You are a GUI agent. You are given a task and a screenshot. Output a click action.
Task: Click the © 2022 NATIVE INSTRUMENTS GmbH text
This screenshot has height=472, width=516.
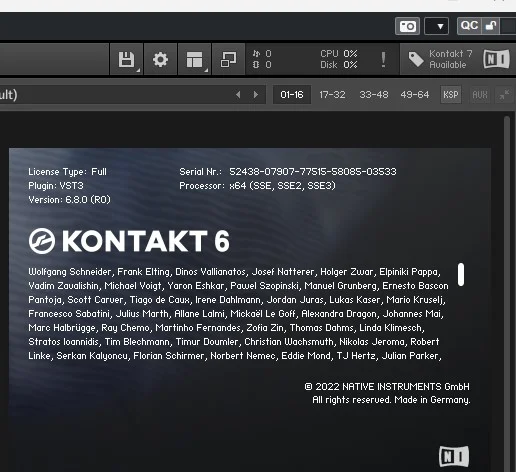tap(387, 387)
